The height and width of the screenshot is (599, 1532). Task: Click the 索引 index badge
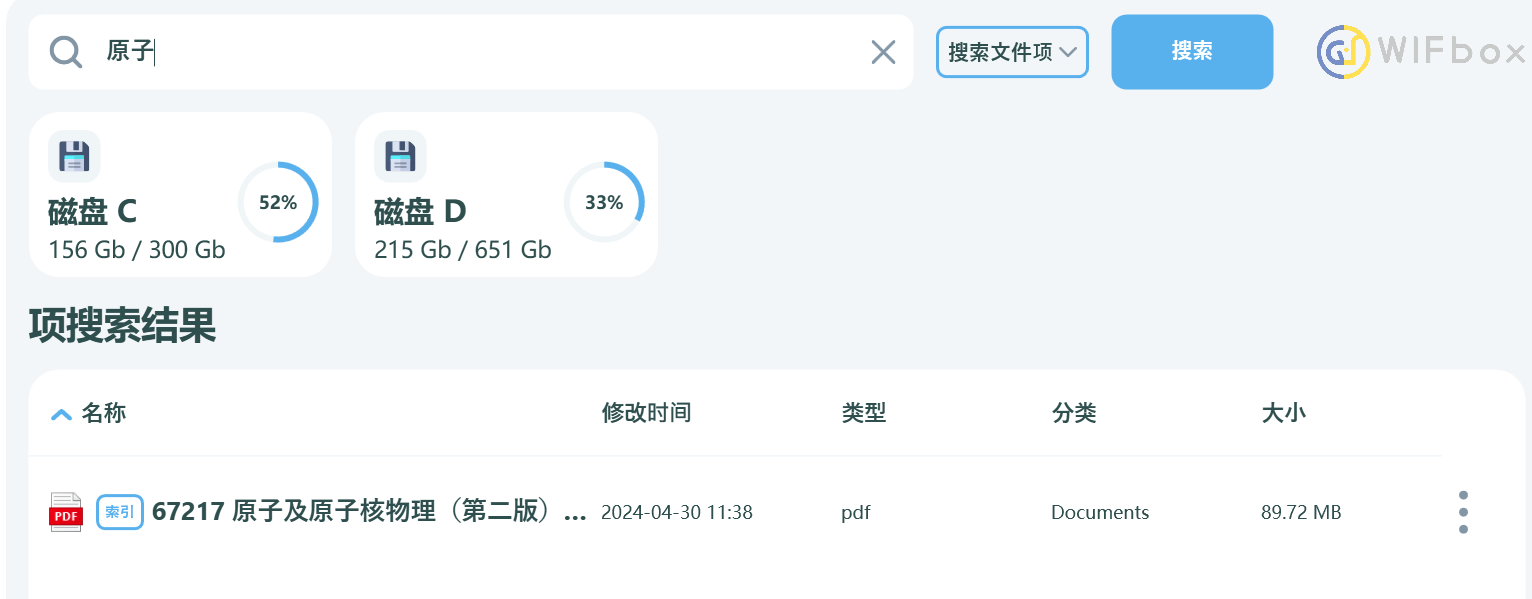[x=120, y=512]
